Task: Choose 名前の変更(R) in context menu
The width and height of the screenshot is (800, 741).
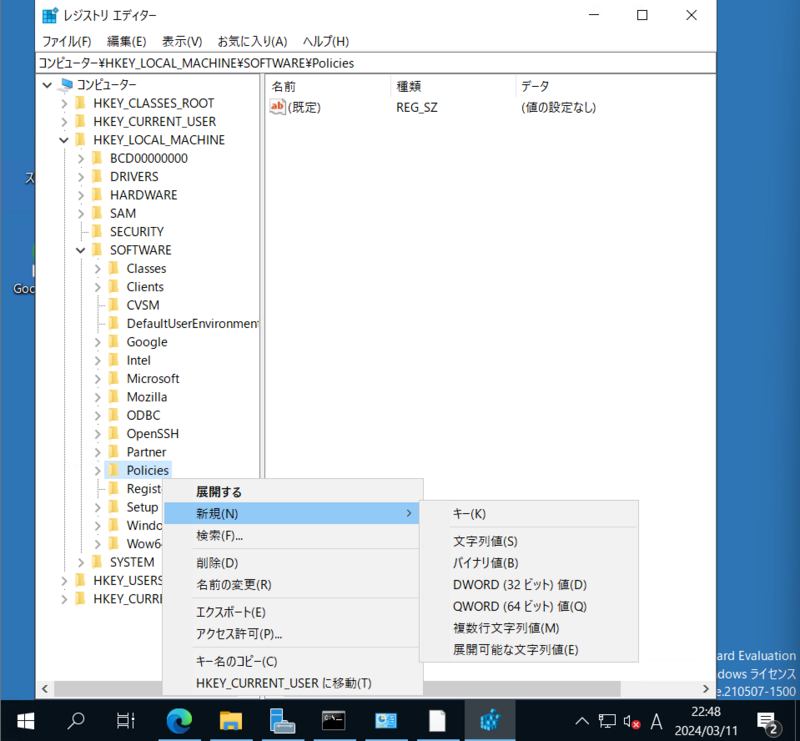Action: click(292, 585)
